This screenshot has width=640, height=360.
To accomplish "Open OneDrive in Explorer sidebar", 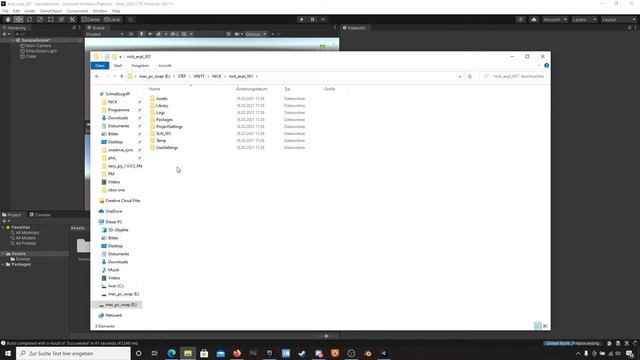I will coord(113,211).
